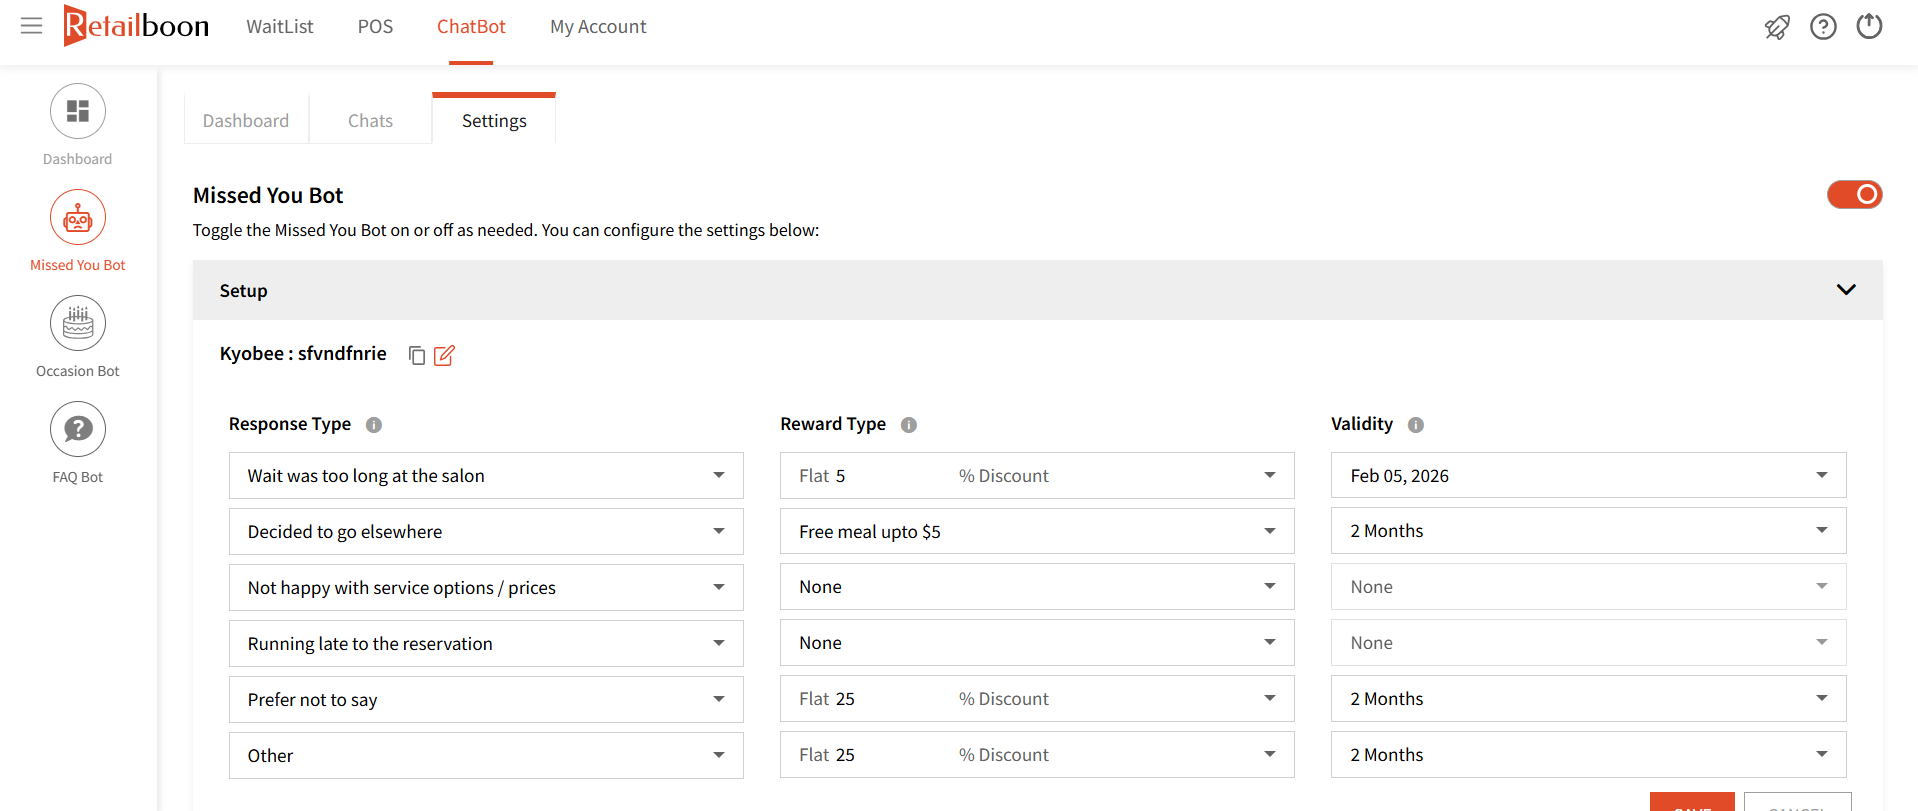Image resolution: width=1918 pixels, height=811 pixels.
Task: Expand Prefer not to say response dropdown
Action: click(x=486, y=699)
